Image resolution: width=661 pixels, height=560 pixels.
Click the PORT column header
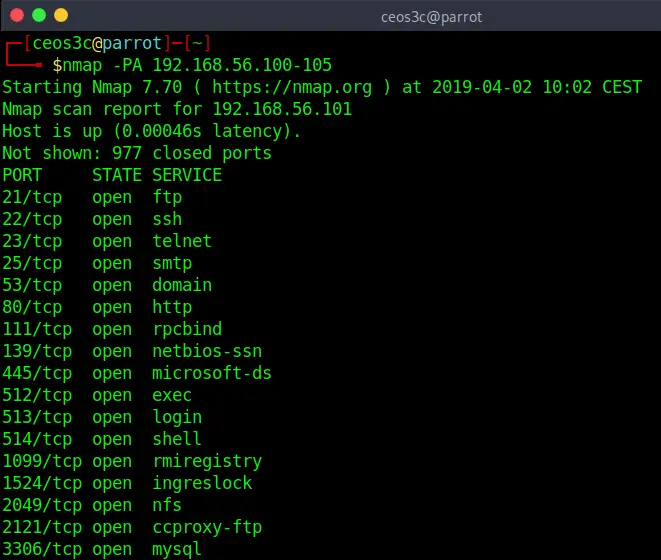click(22, 175)
